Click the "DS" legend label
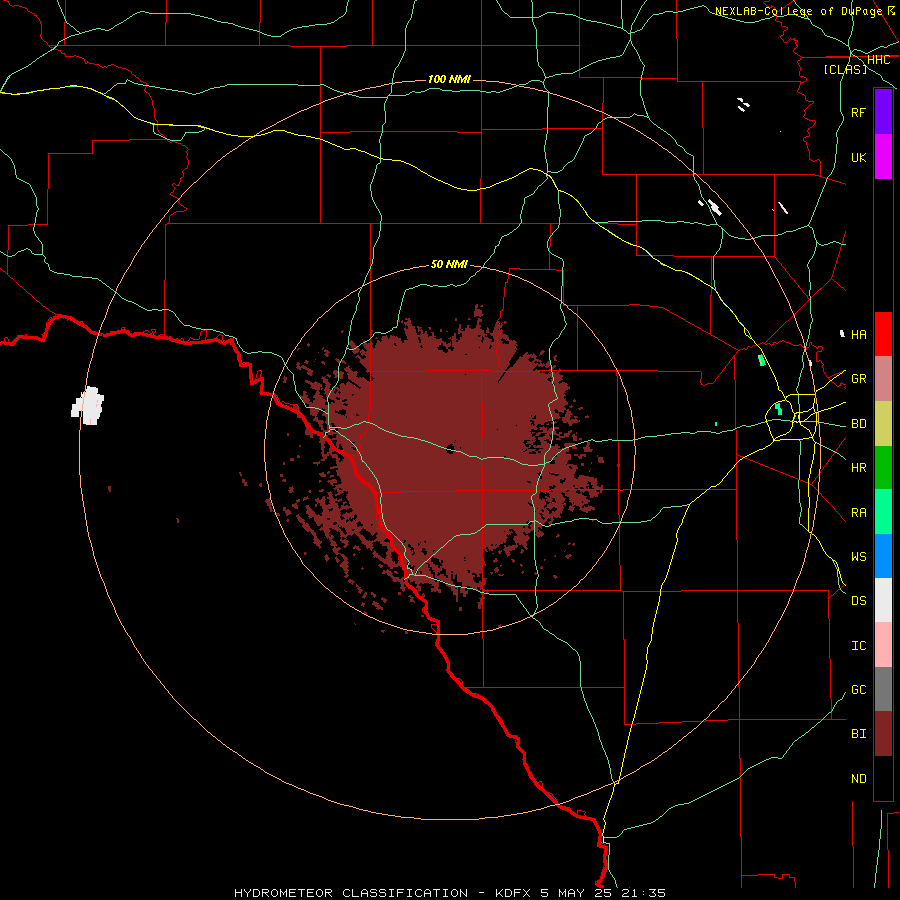Image resolution: width=900 pixels, height=900 pixels. [x=858, y=601]
